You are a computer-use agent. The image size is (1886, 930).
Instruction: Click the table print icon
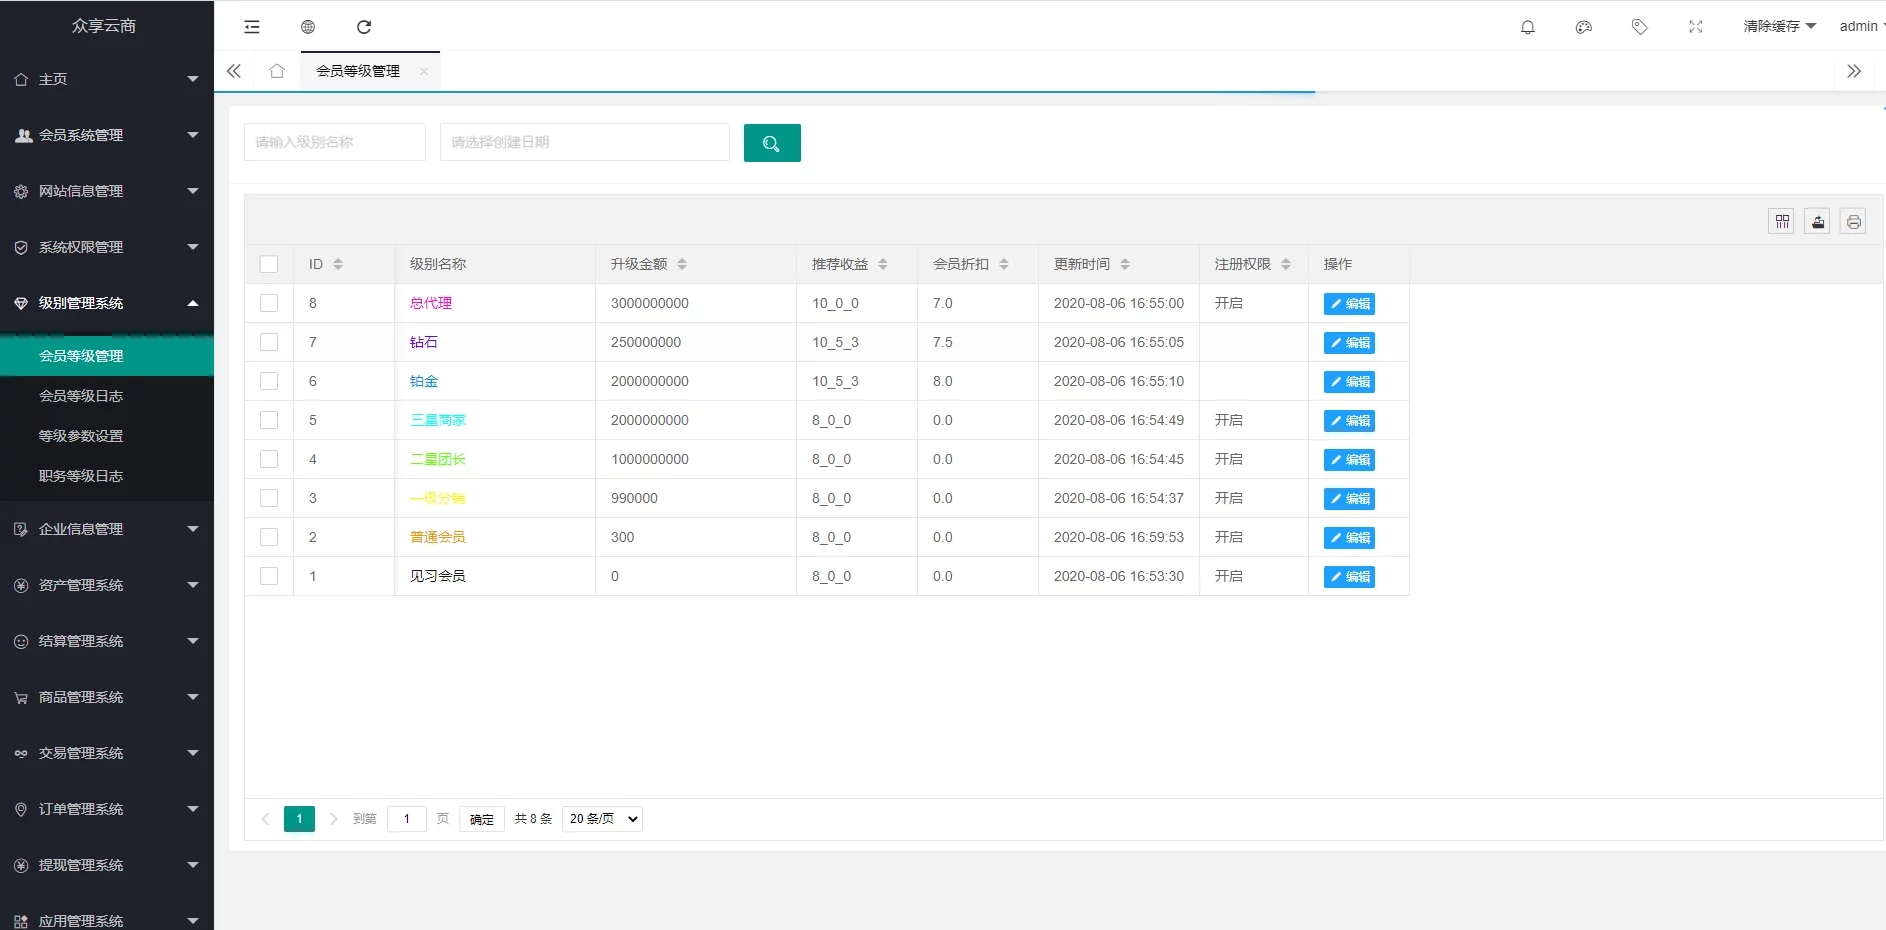coord(1853,222)
